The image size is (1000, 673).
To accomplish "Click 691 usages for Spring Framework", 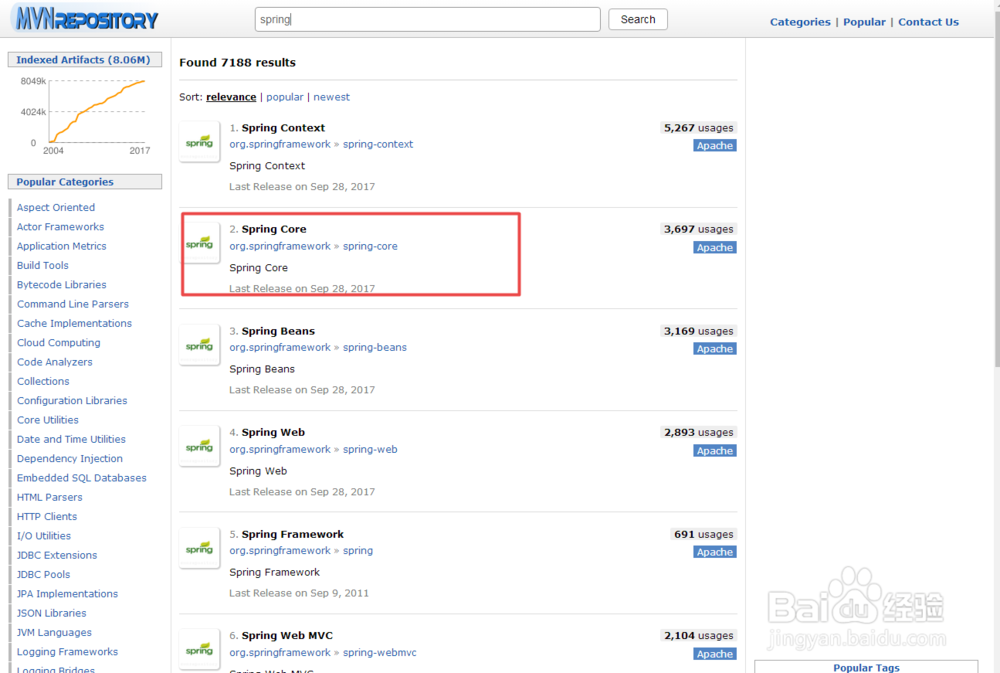I will pyautogui.click(x=703, y=534).
